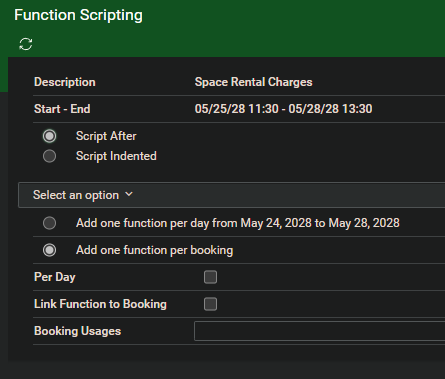Choose 'Add one function per day' radio option
The width and height of the screenshot is (445, 379).
49,223
